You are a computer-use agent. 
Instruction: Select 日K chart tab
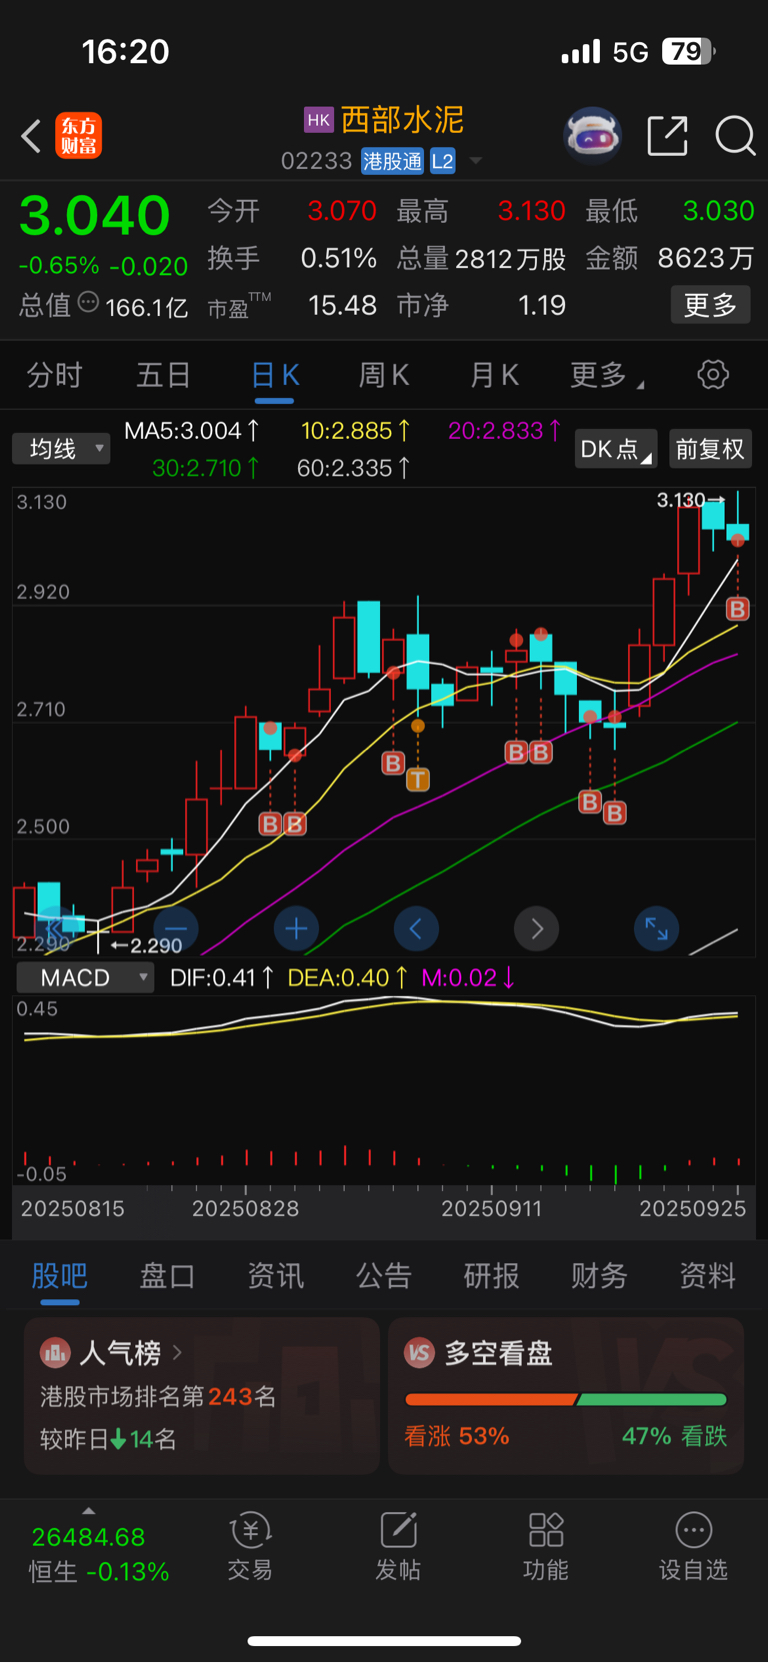pyautogui.click(x=274, y=375)
